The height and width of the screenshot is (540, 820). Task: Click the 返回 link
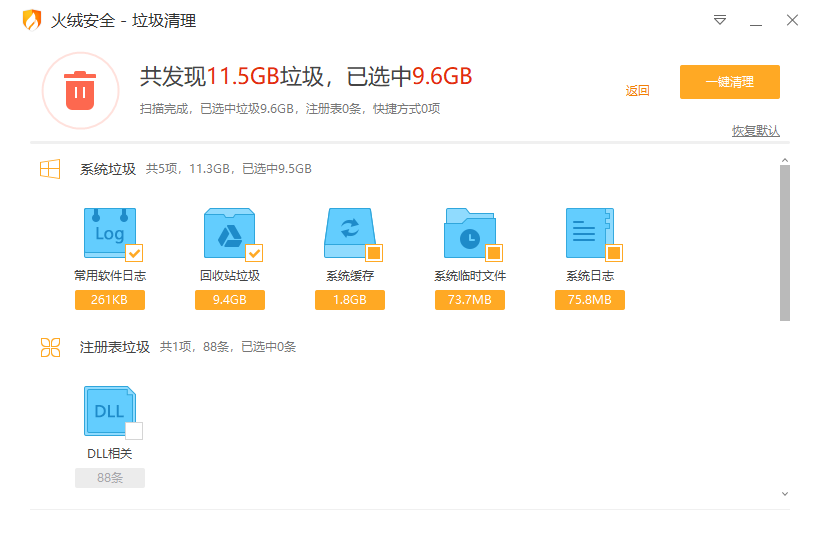click(637, 90)
